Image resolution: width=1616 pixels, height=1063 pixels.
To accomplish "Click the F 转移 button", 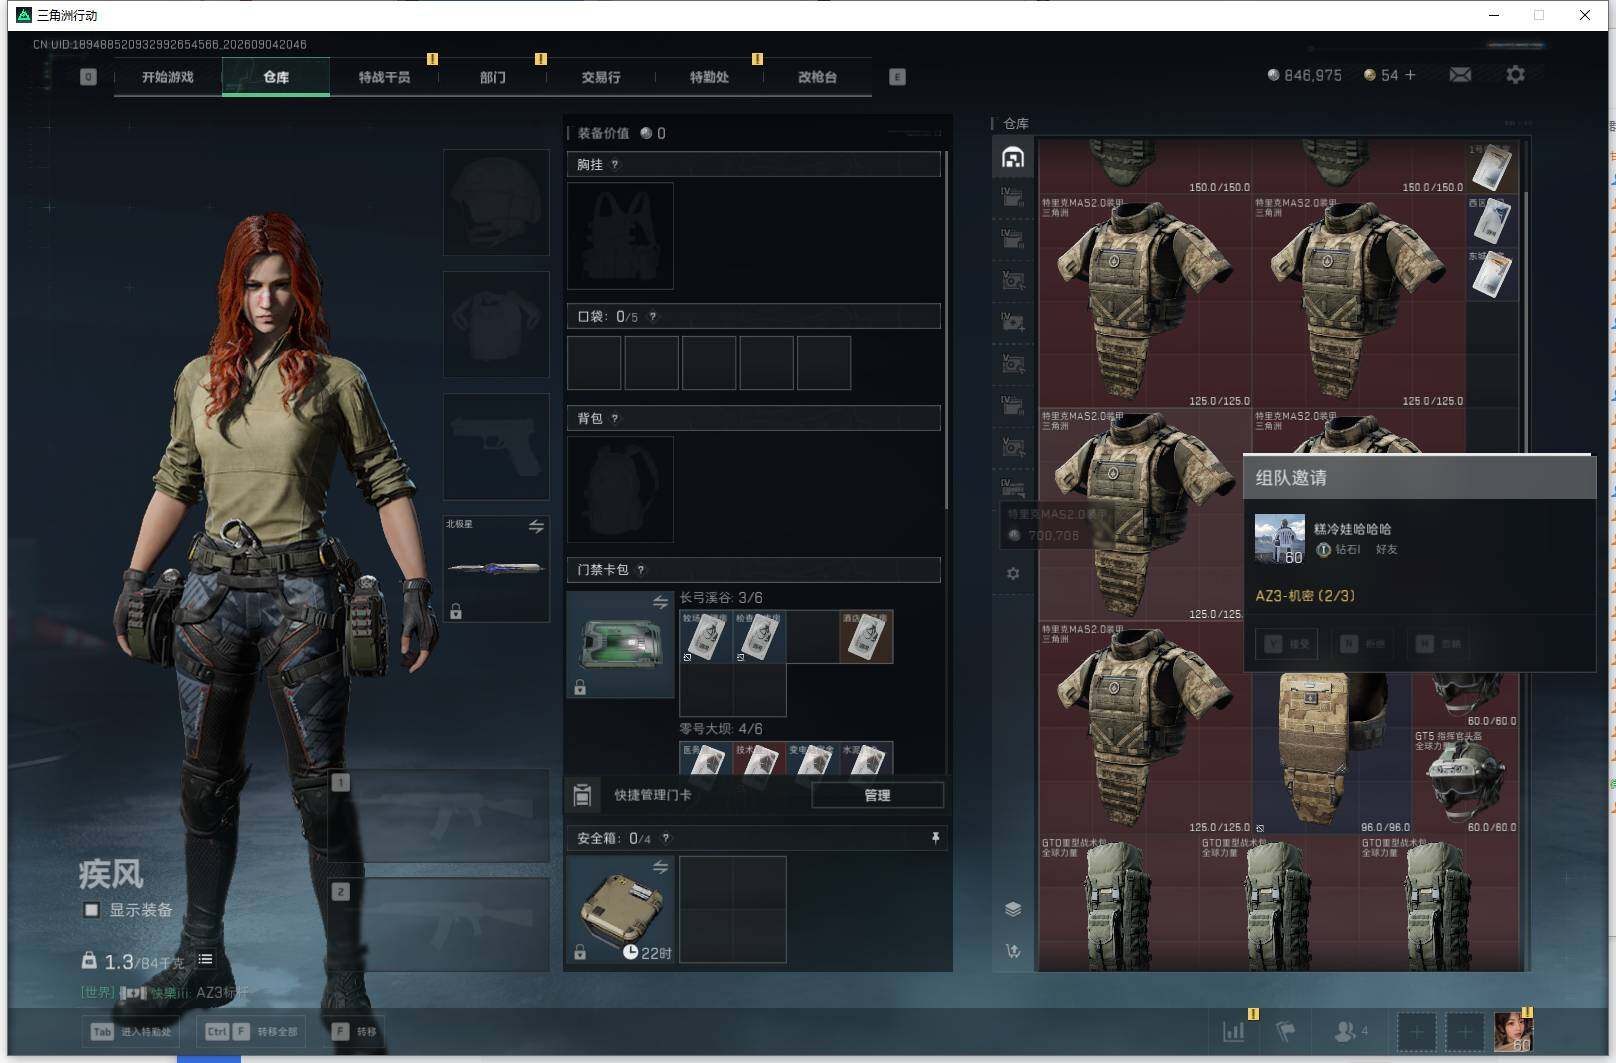I will coord(354,1031).
